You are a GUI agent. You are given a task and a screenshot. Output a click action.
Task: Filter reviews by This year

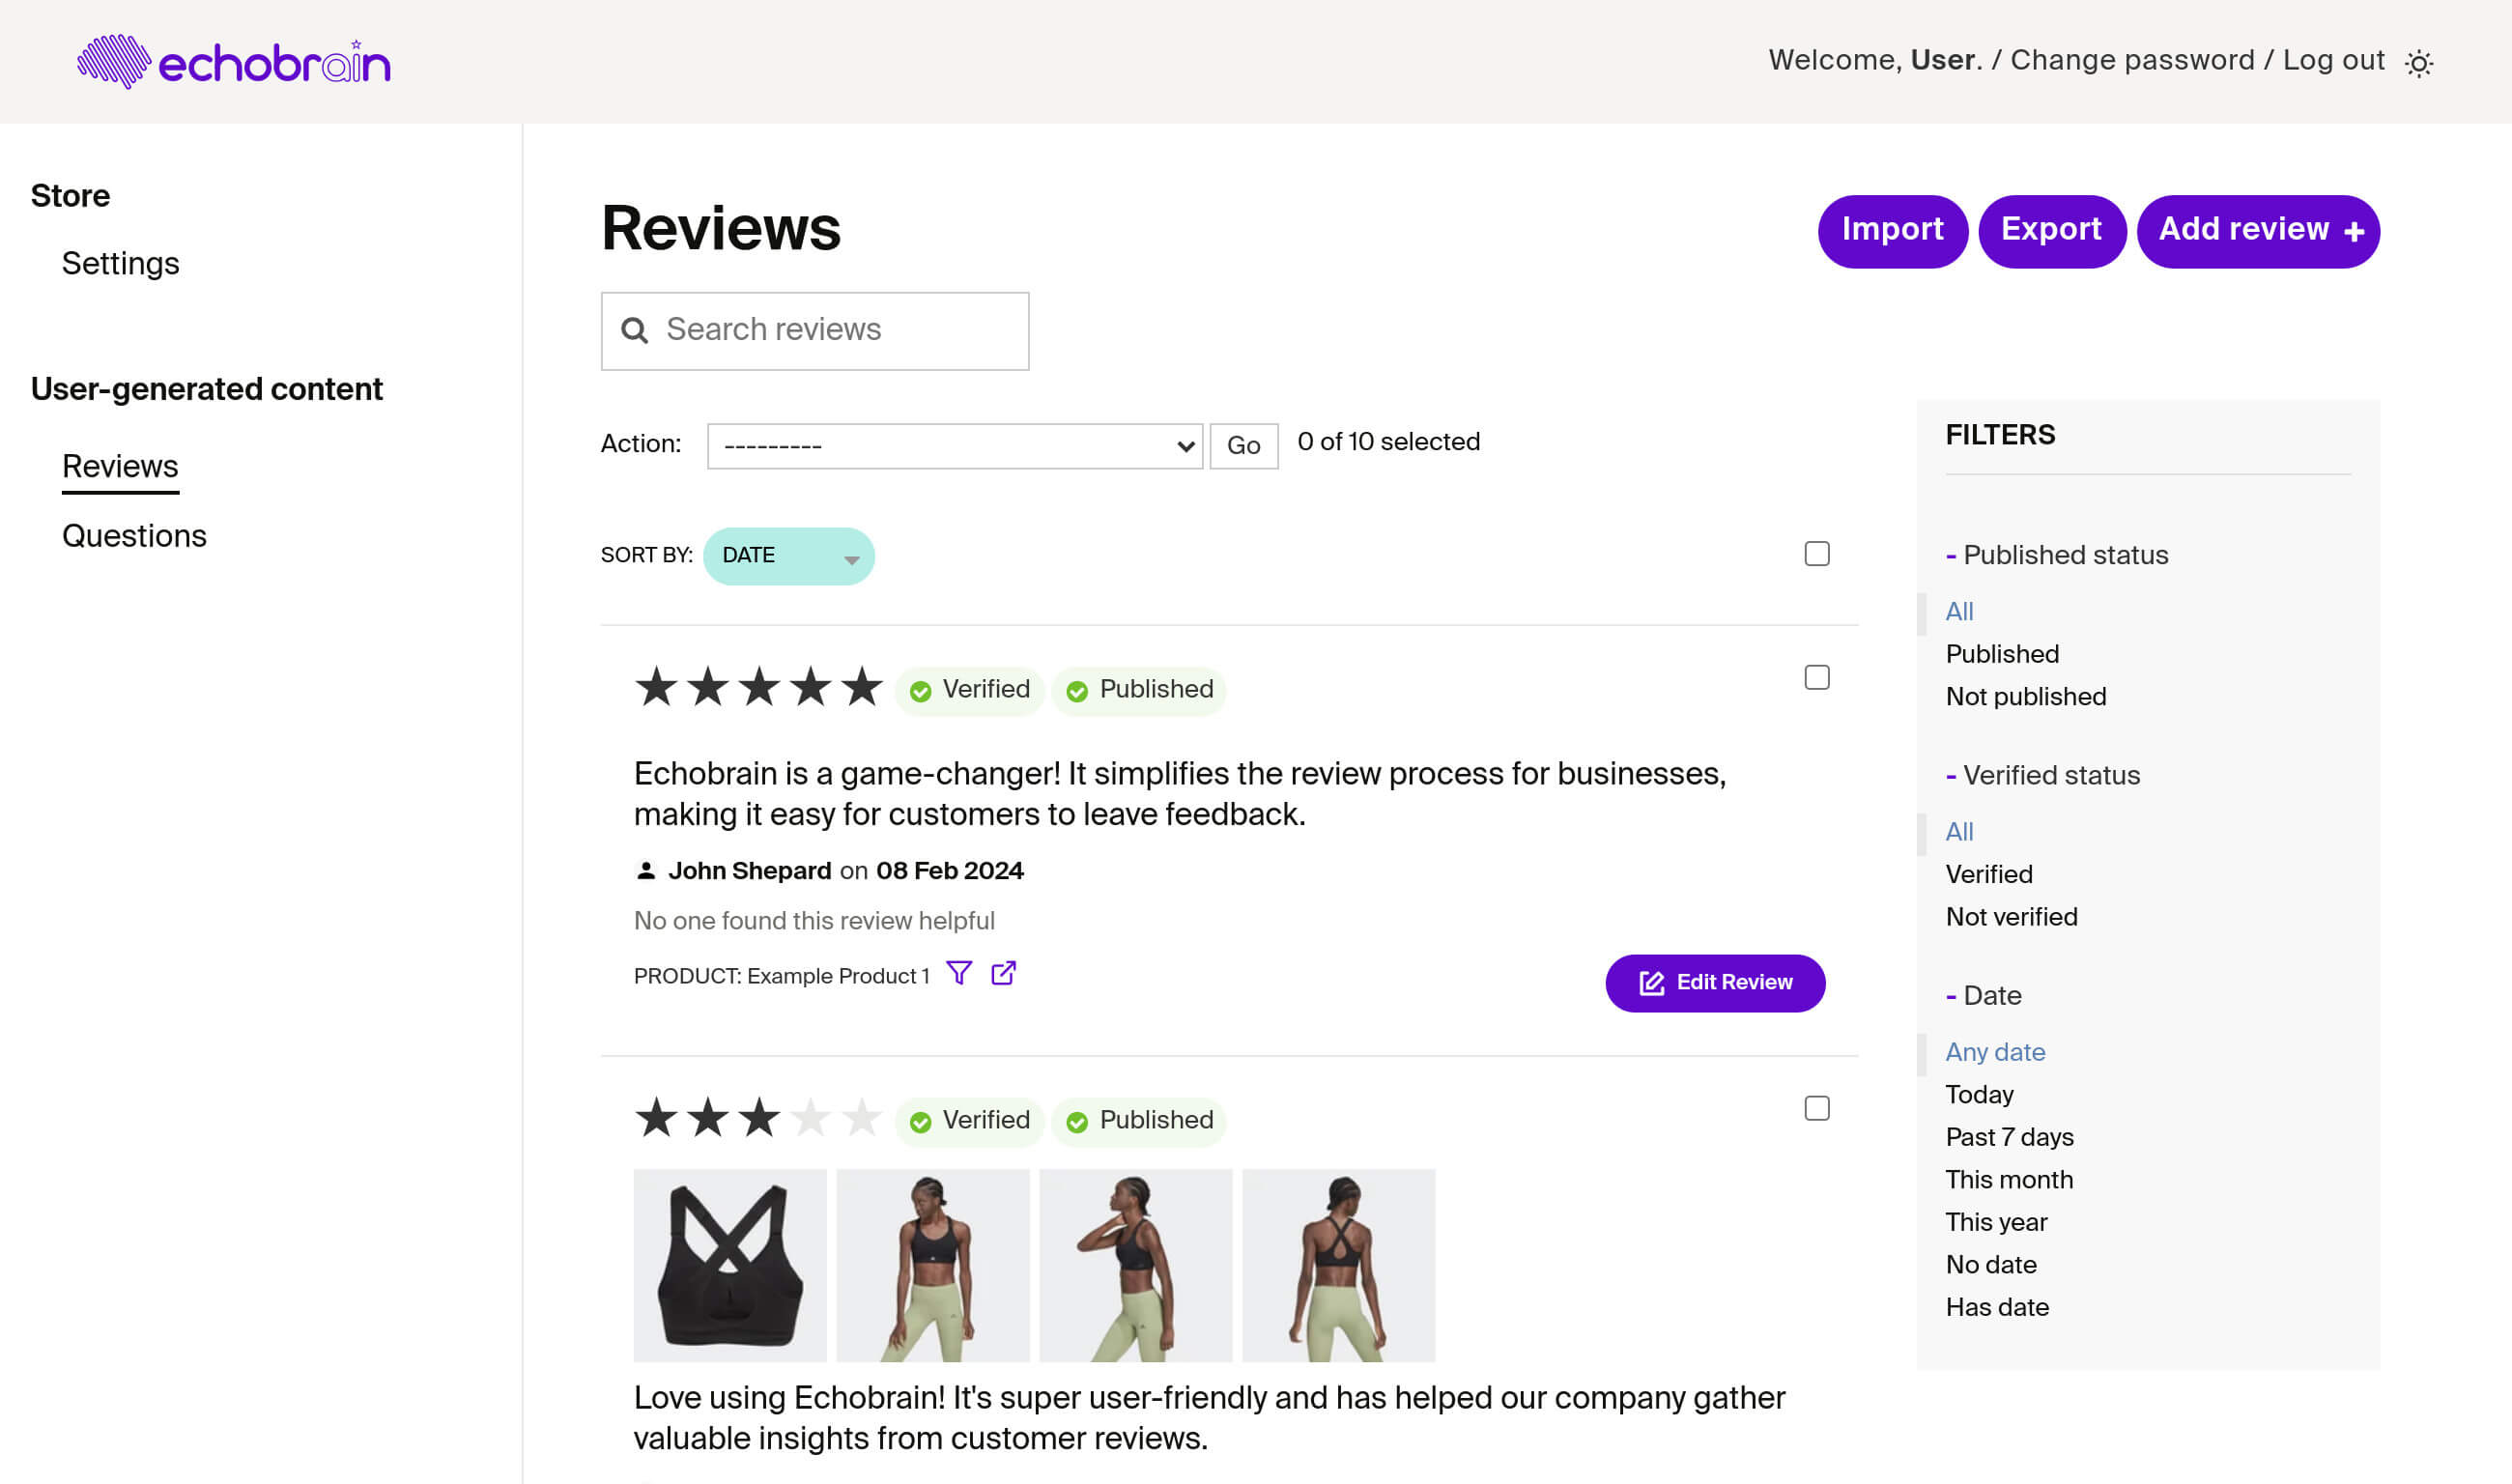1996,1222
